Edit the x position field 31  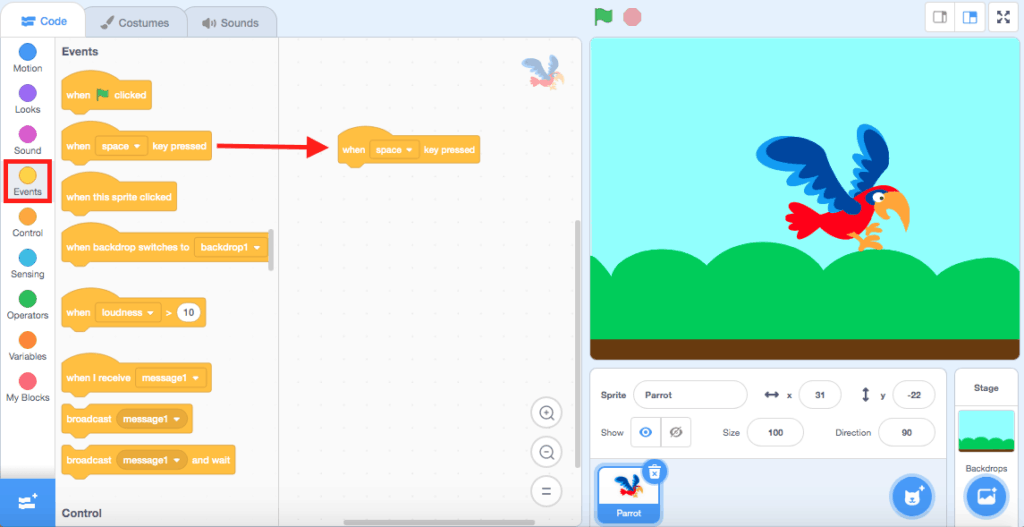click(820, 395)
